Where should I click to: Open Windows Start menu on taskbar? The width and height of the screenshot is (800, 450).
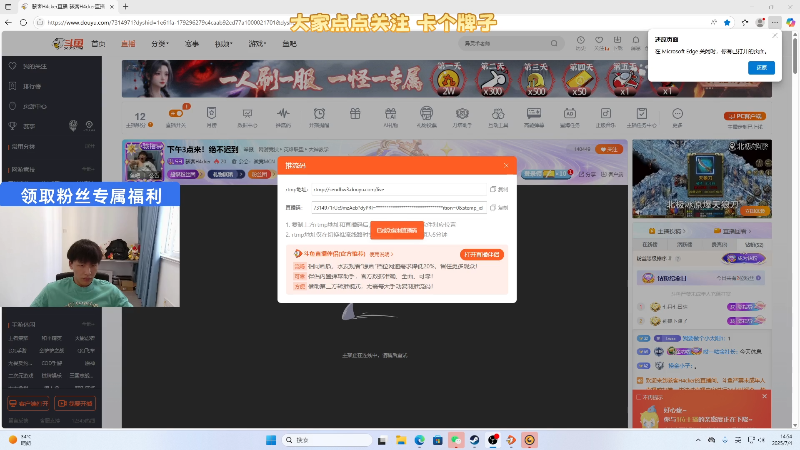pos(271,440)
